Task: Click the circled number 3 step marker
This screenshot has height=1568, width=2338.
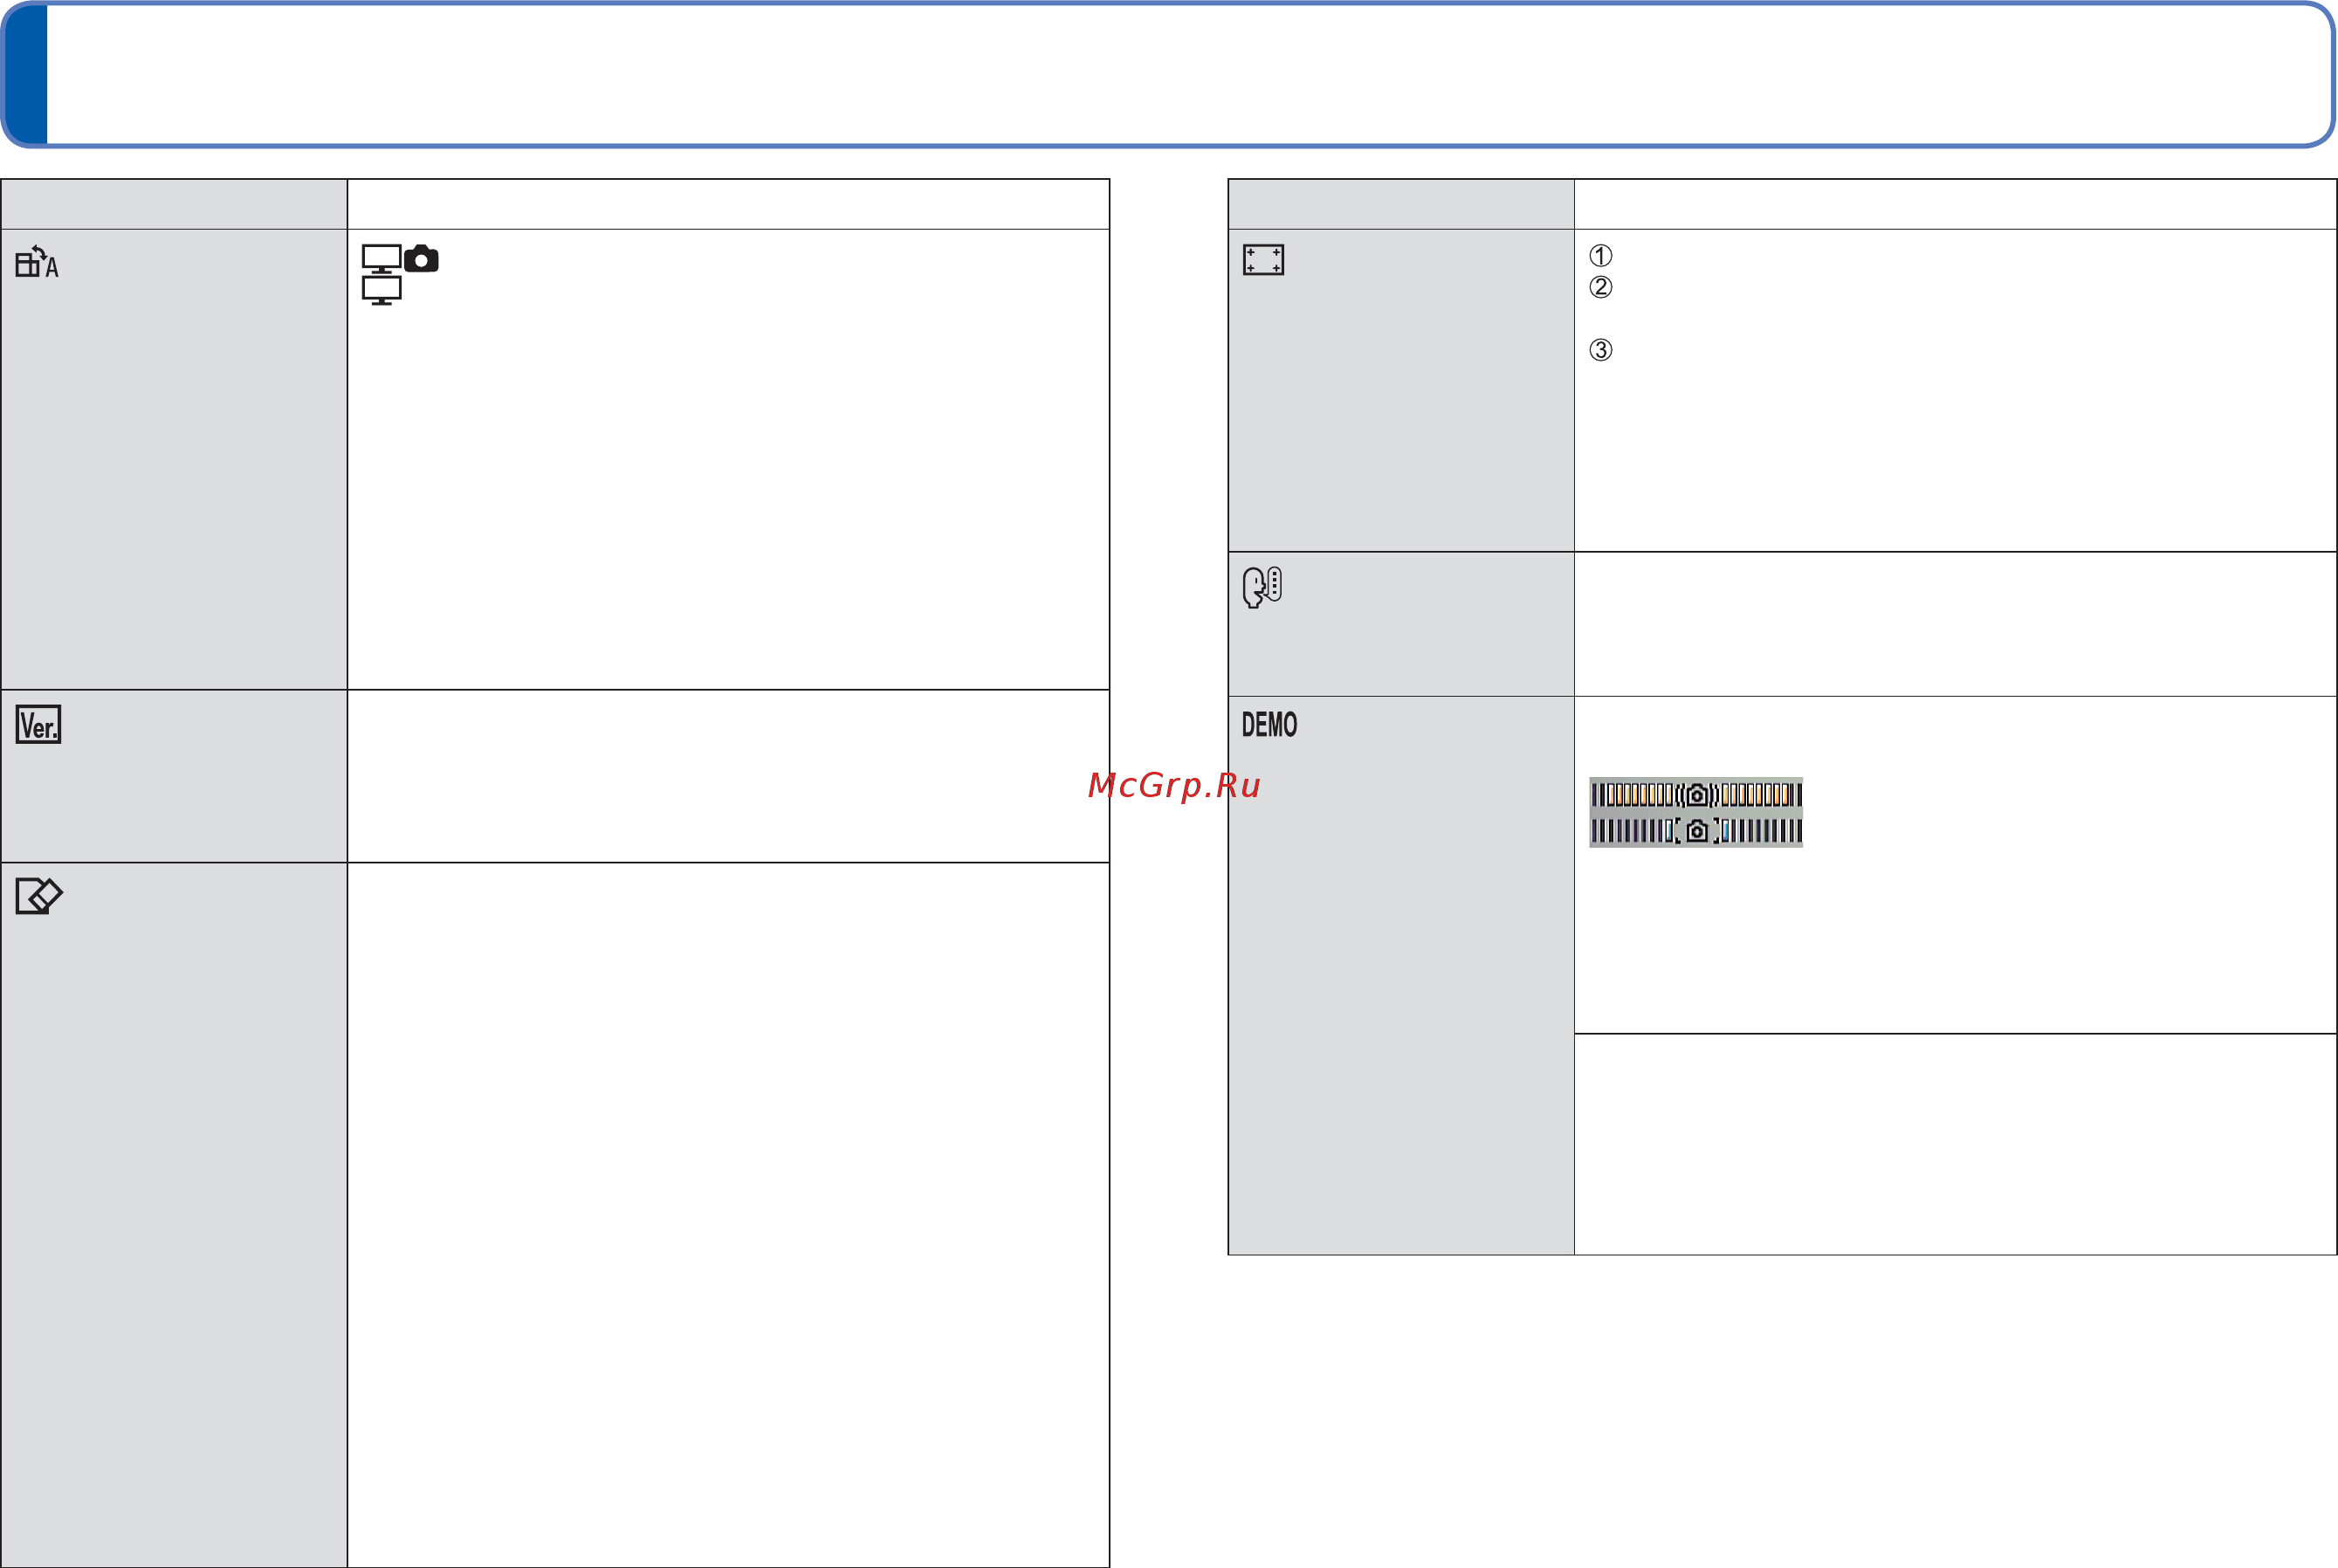Action: 1600,350
